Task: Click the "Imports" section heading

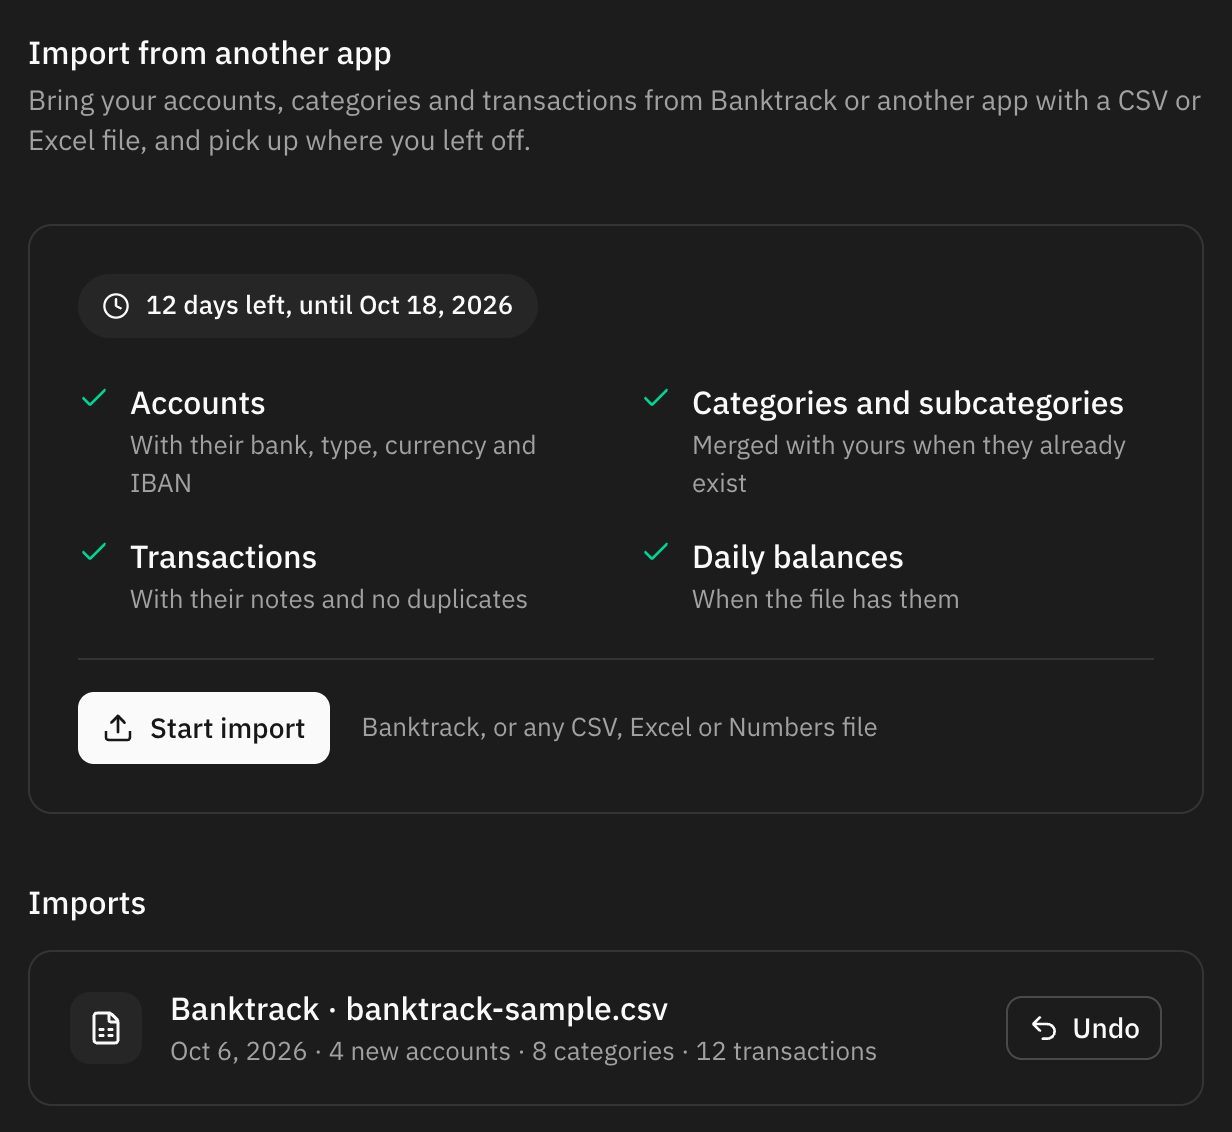Action: click(x=87, y=903)
